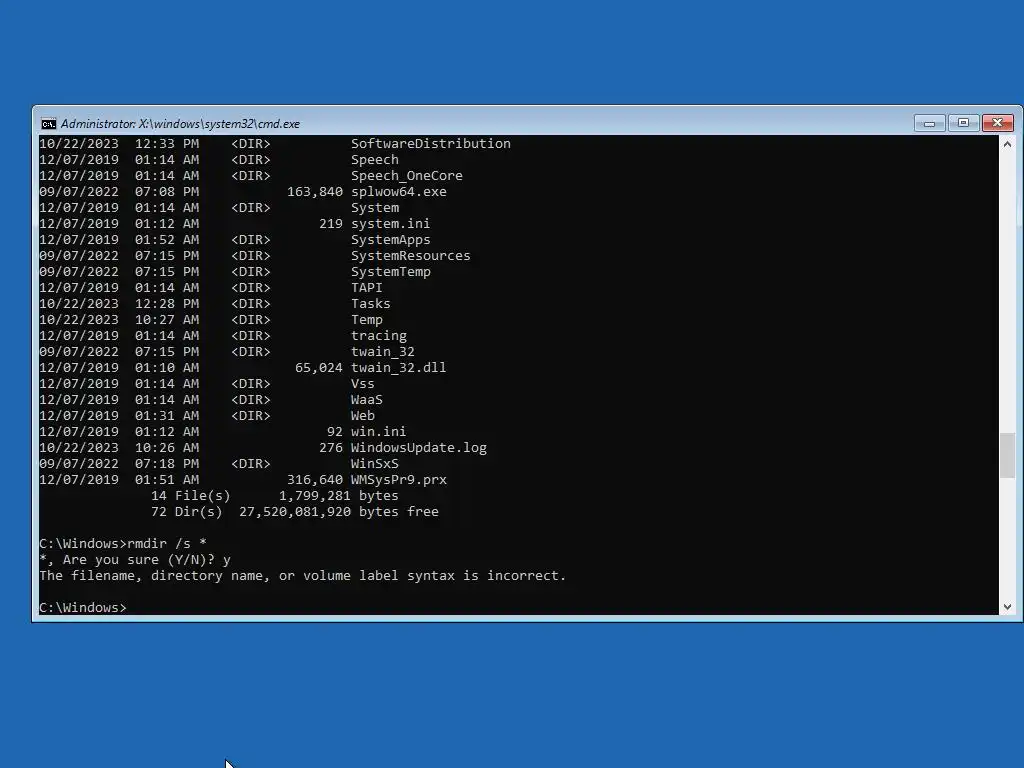Click the final C:\Windows> prompt line
This screenshot has height=768, width=1024.
83,607
